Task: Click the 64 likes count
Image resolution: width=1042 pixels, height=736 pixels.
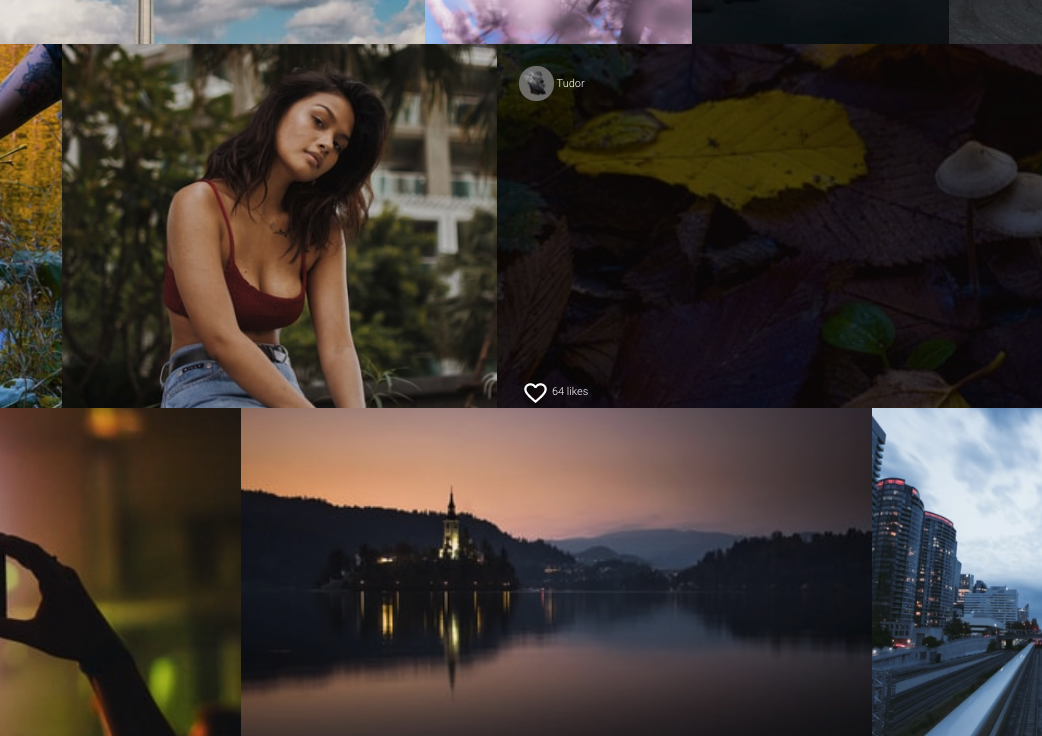Action: tap(570, 392)
